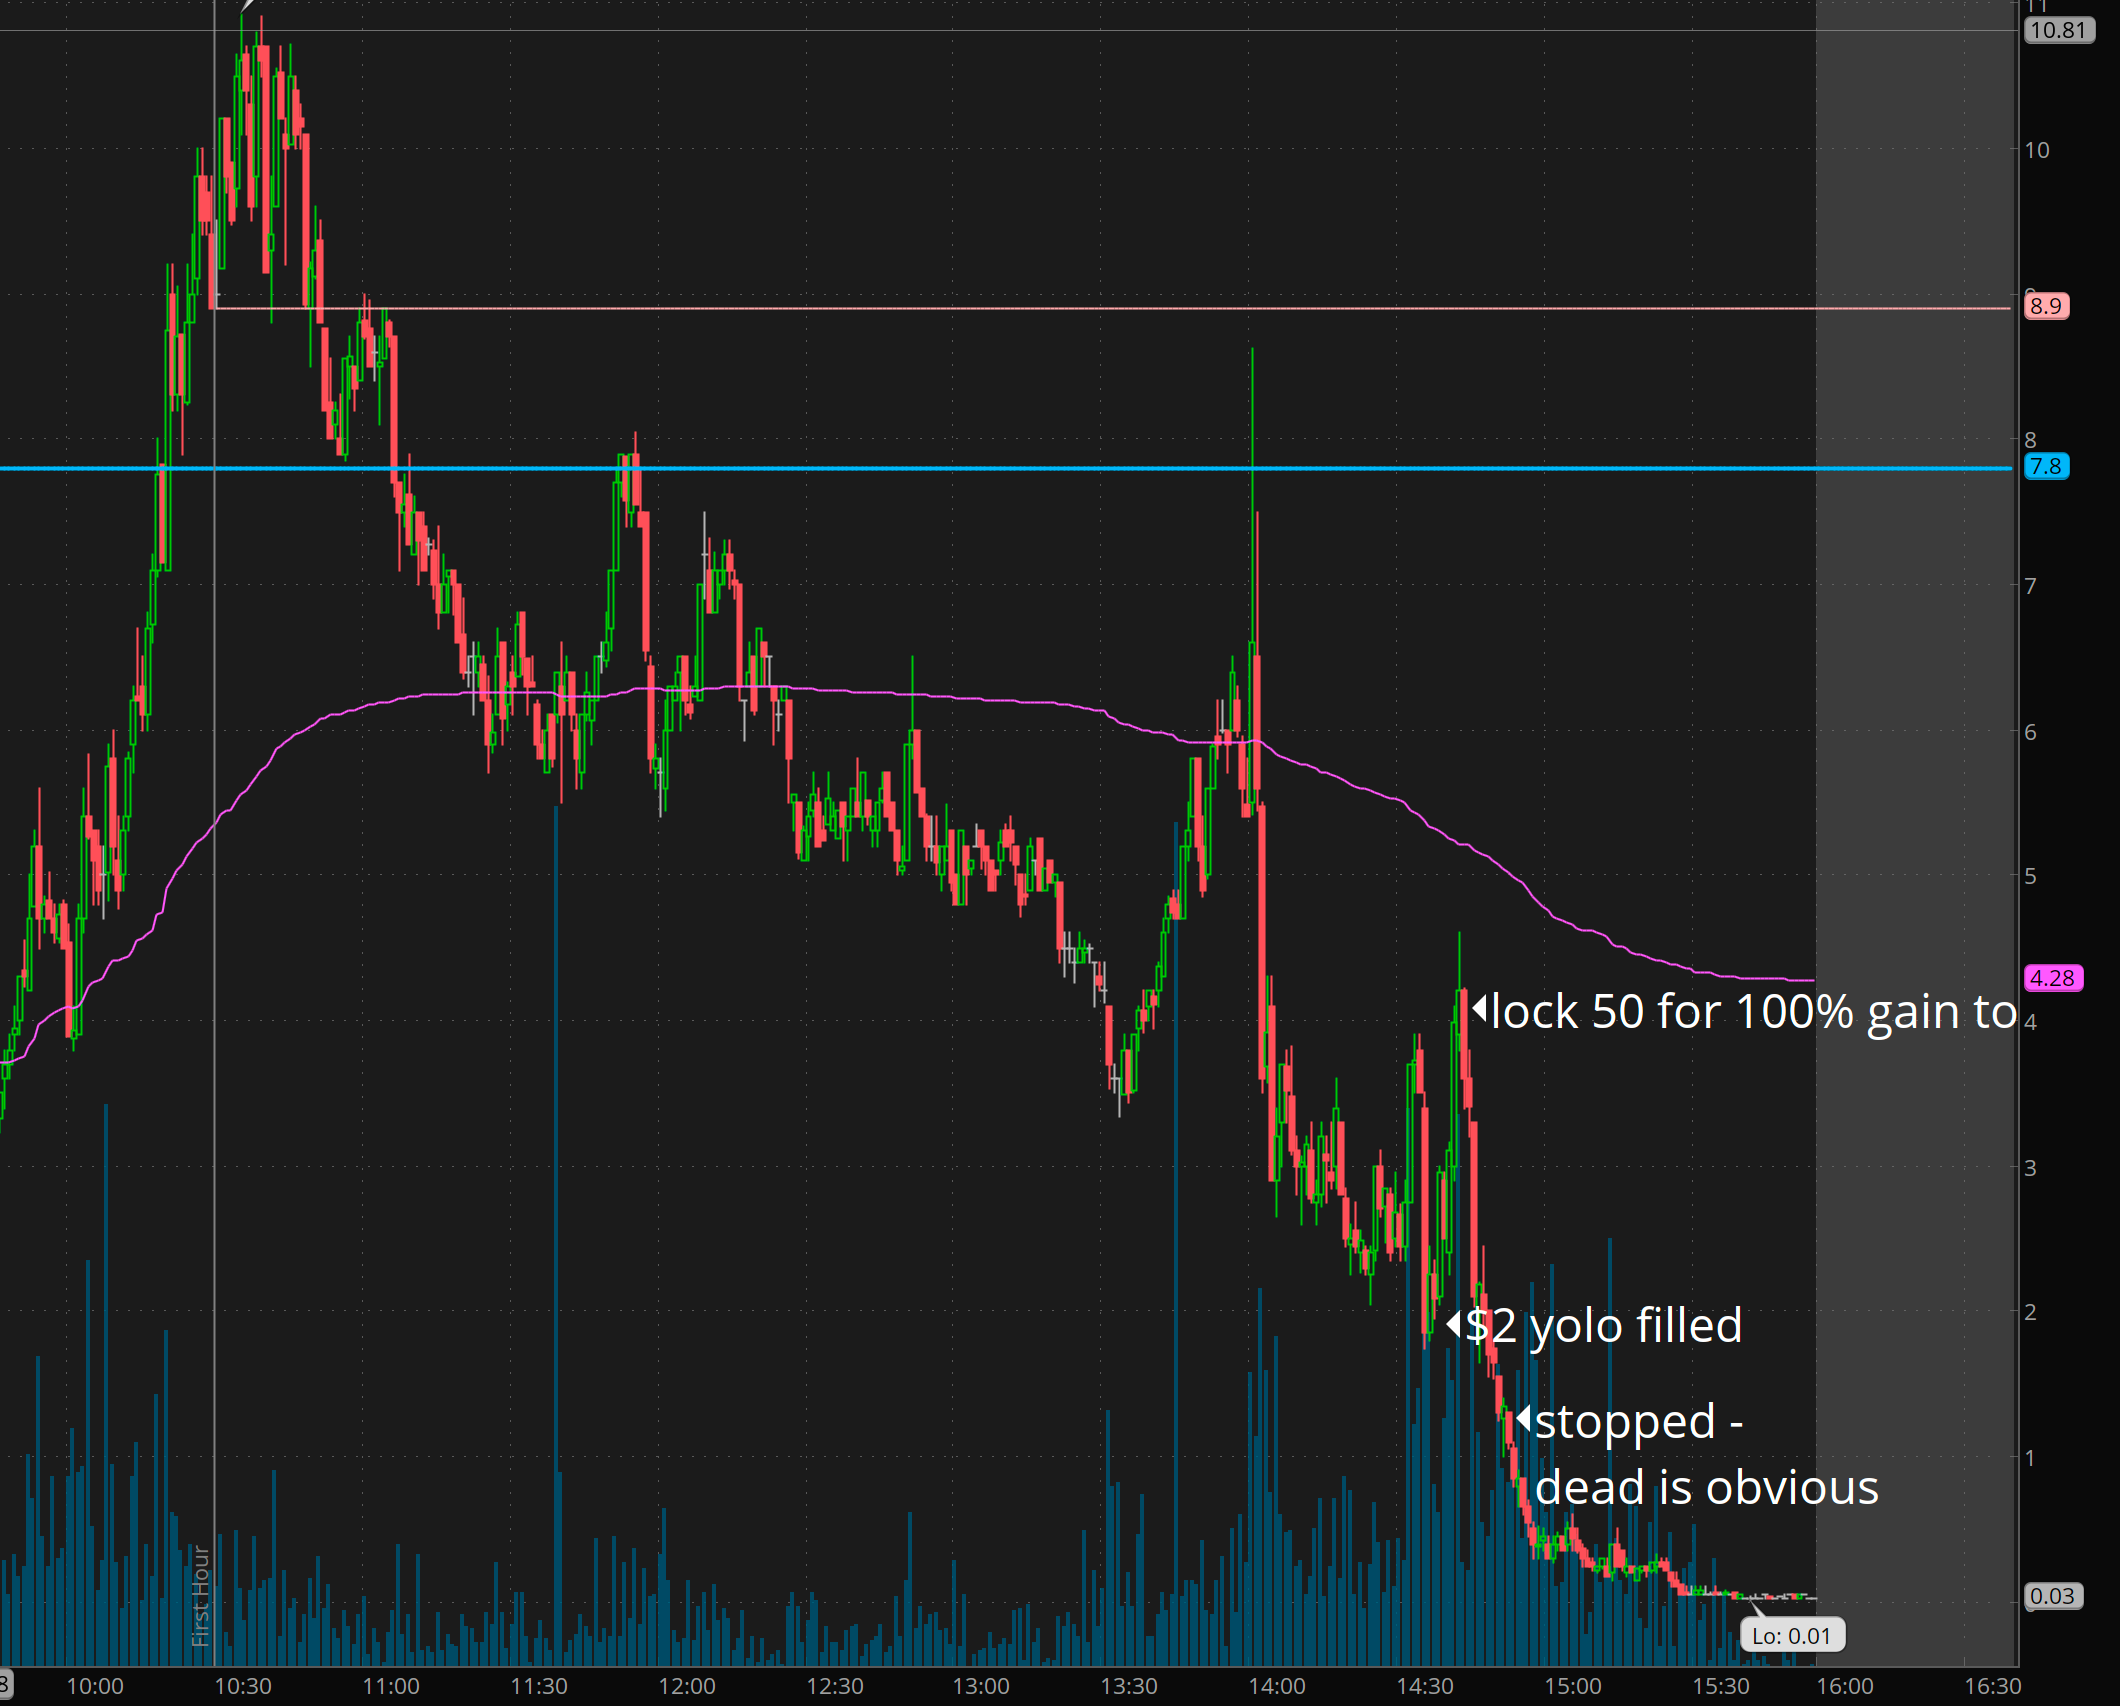Image resolution: width=2120 pixels, height=1706 pixels.
Task: Click the magenta 4.28 price tag
Action: 2052,978
